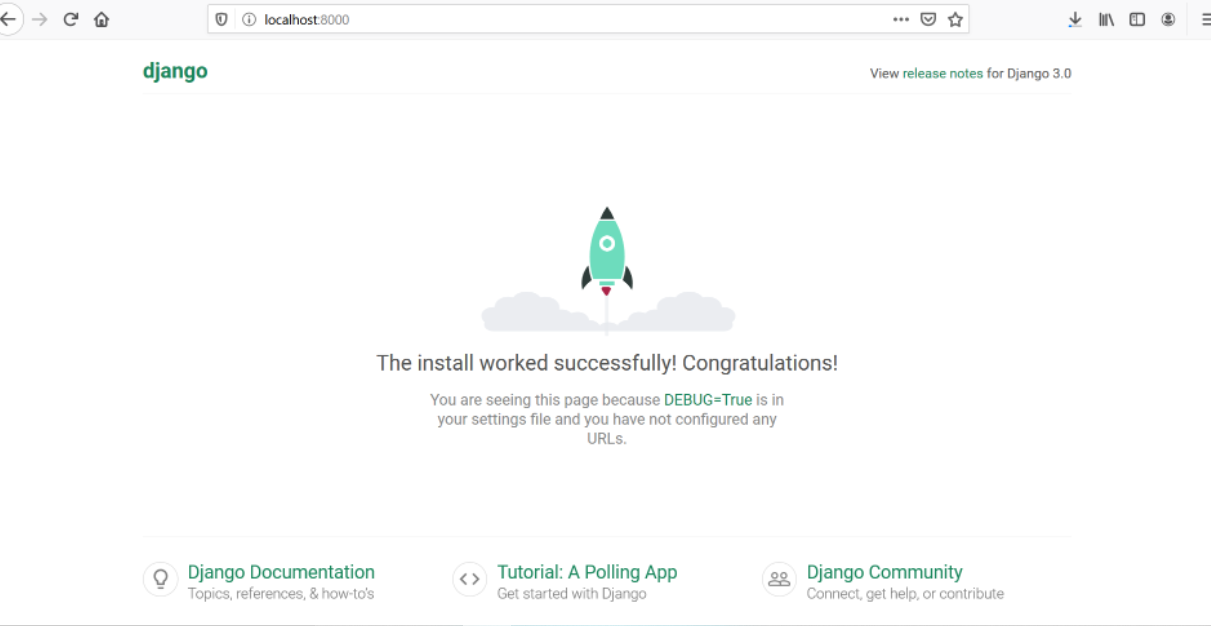This screenshot has width=1211, height=626.
Task: Click 'Connect, get help, or contribute' text
Action: (x=905, y=594)
